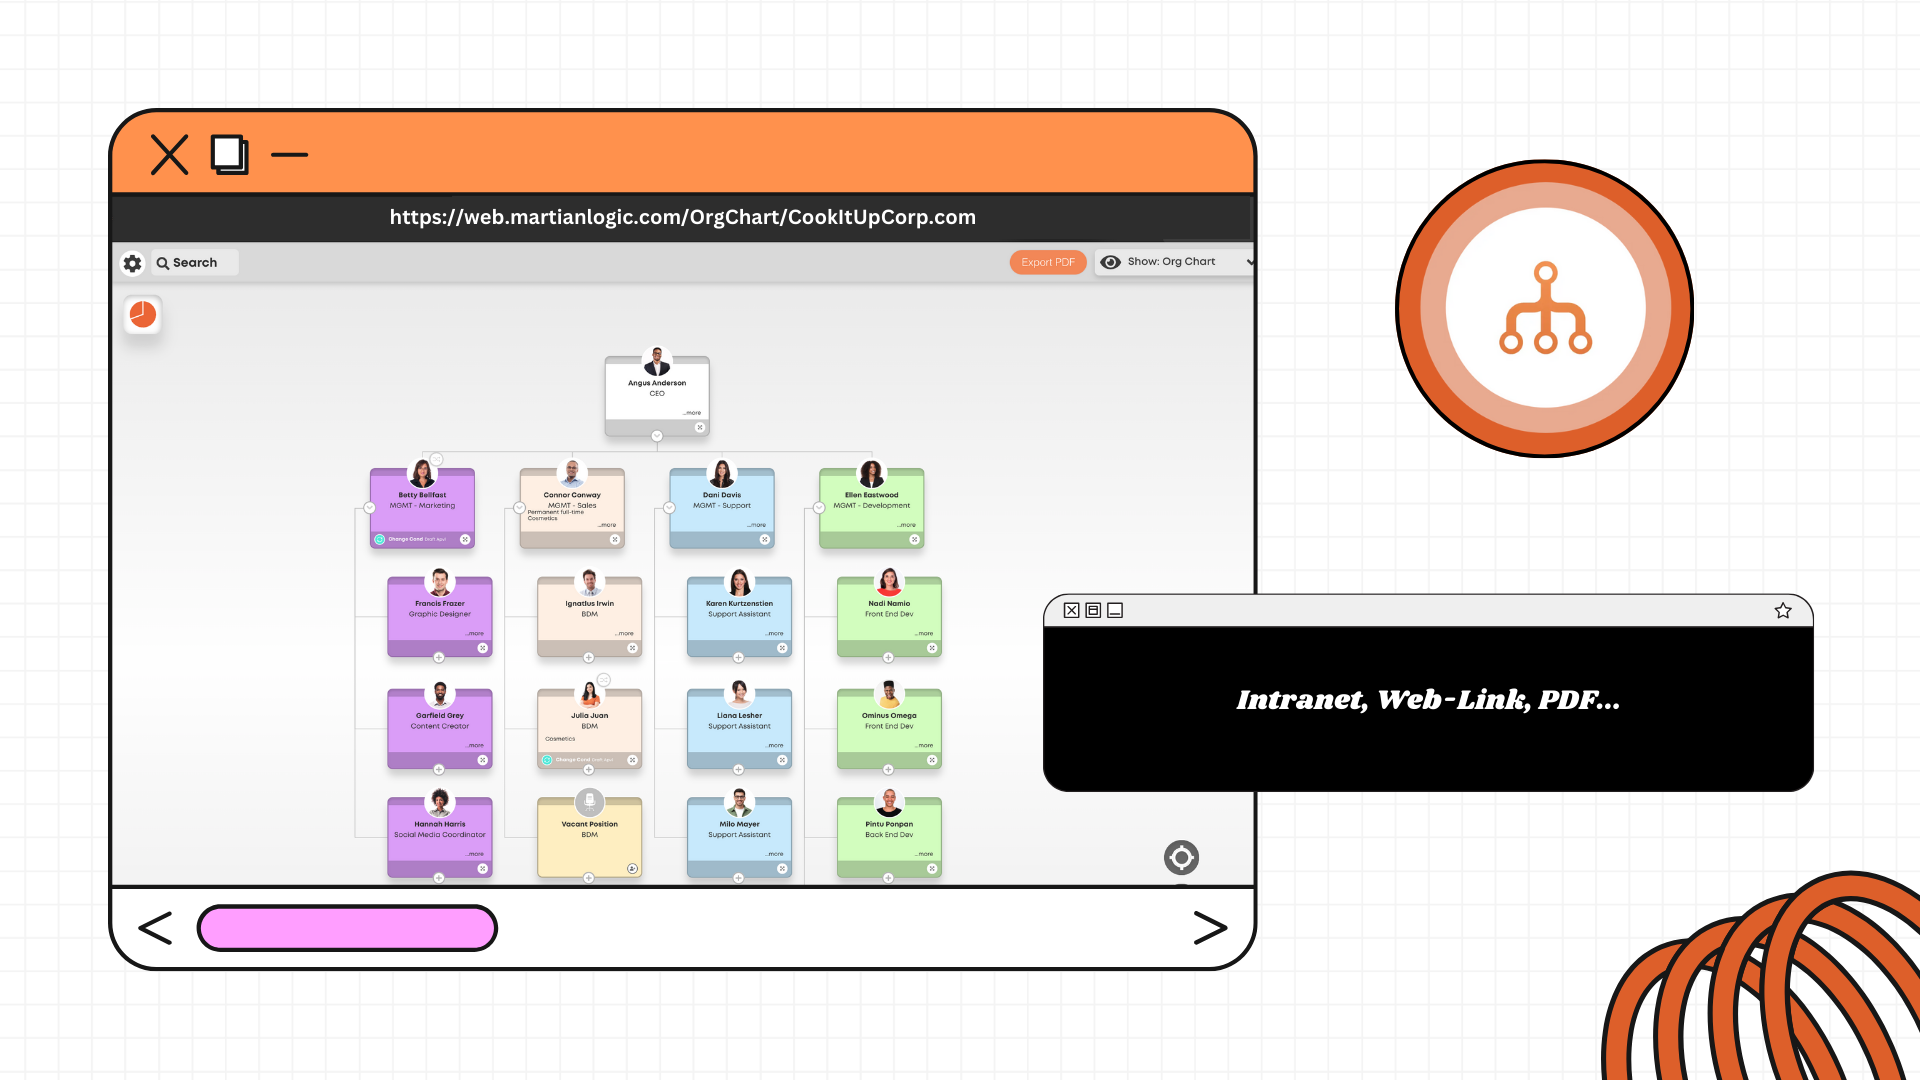Click the star icon in the Intranet window
1920x1080 pixels.
[x=1783, y=611]
